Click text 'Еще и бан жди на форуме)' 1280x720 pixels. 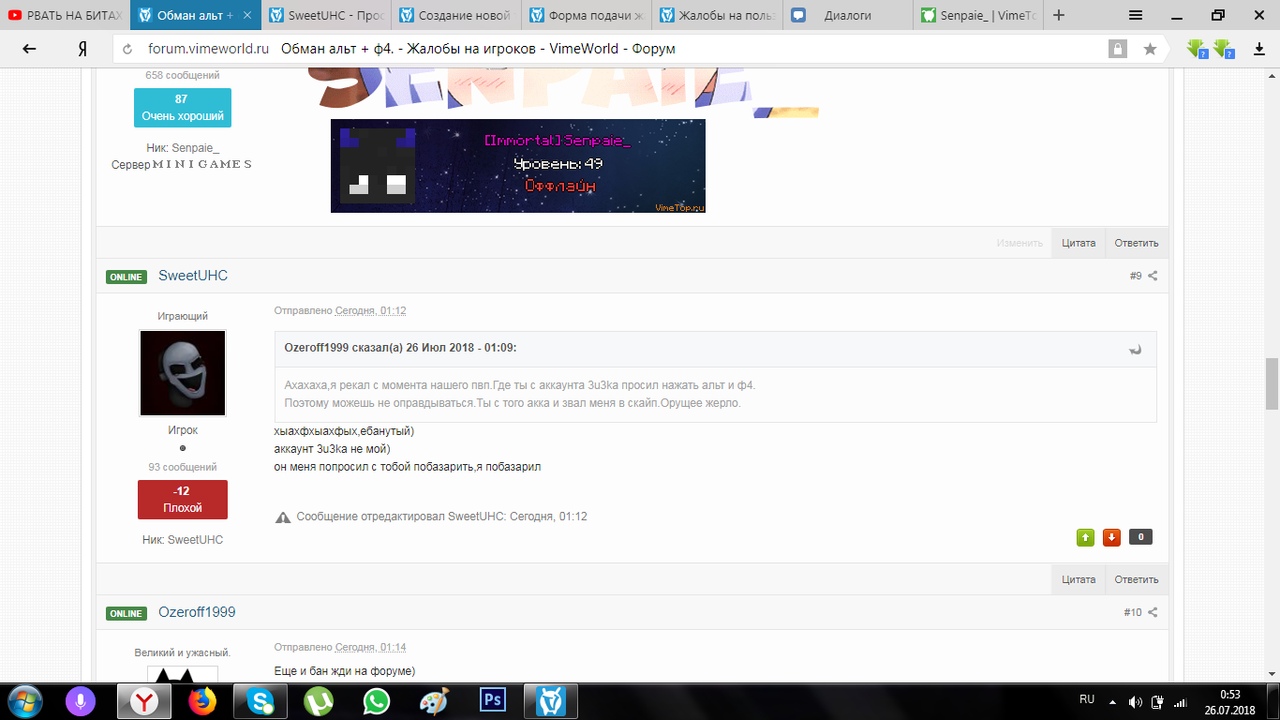click(344, 671)
